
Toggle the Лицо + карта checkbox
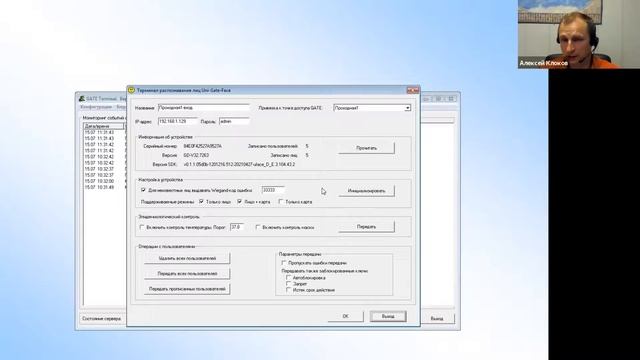coord(240,202)
